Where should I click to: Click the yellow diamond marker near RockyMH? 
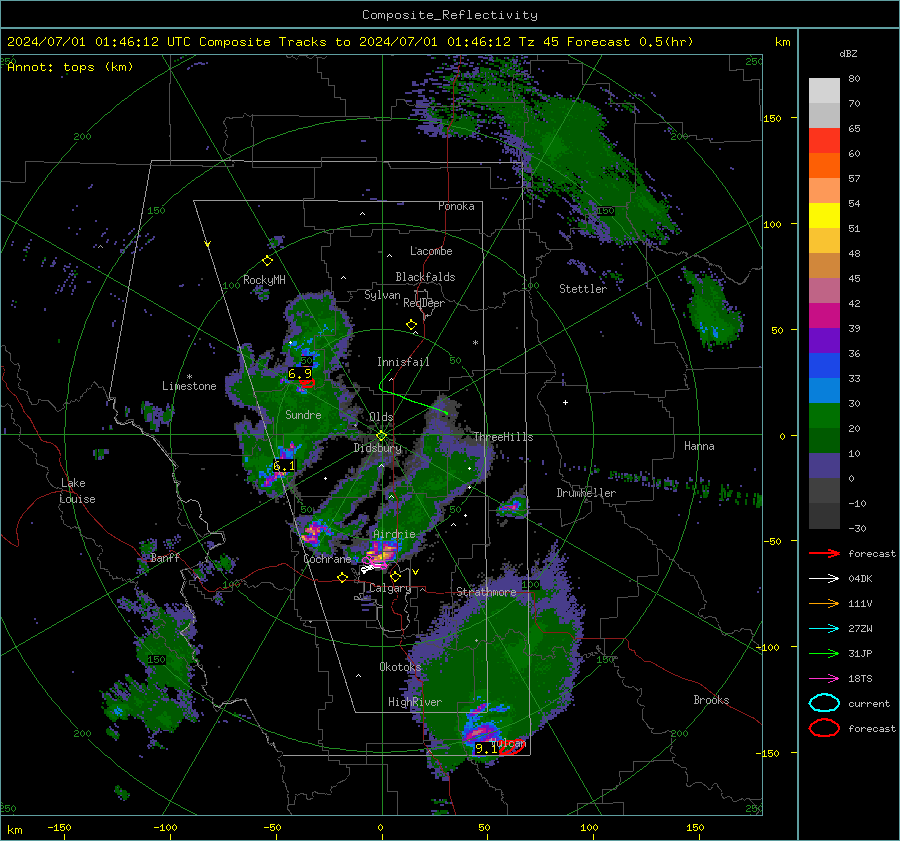tap(267, 261)
